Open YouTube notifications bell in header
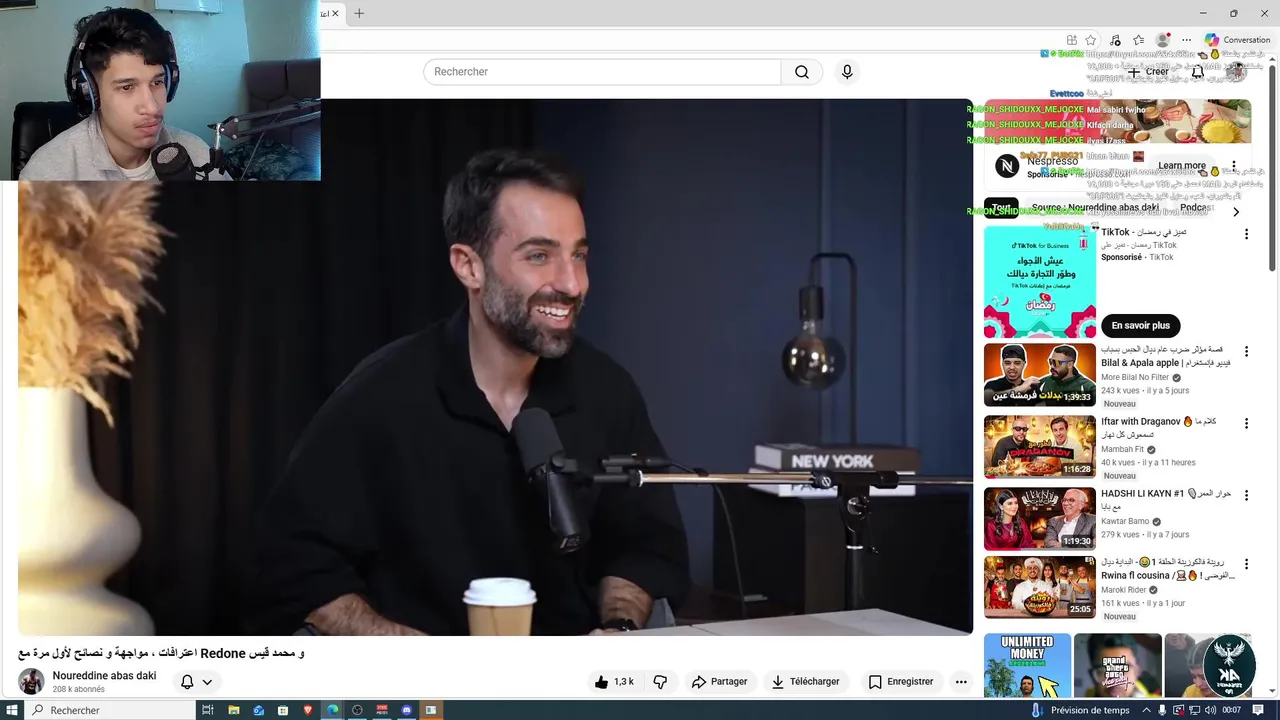This screenshot has height=720, width=1280. click(1197, 72)
